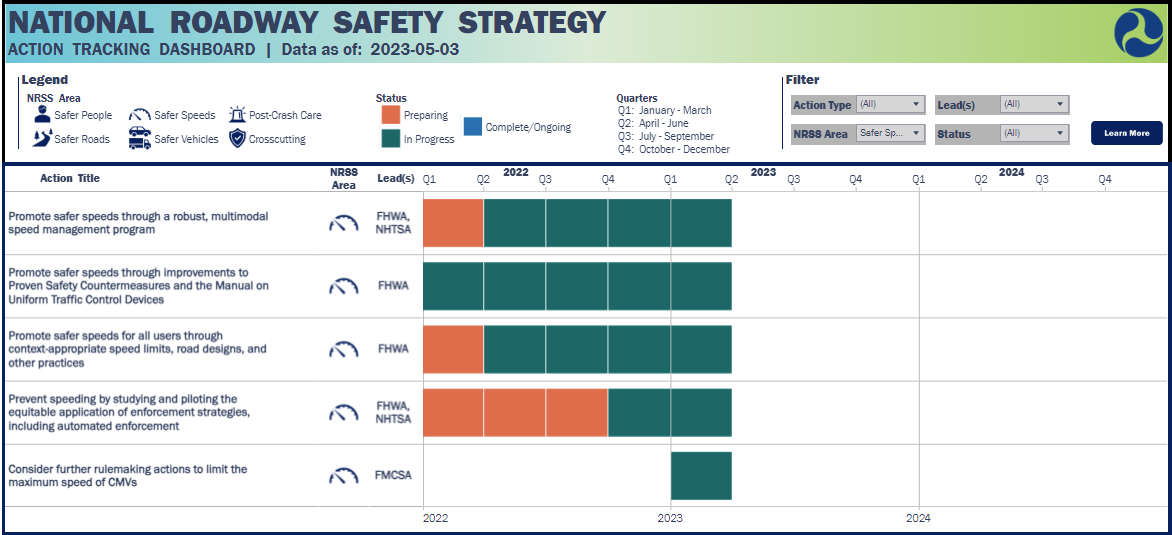Screen dimensions: 1172x535
Task: Click the Crosscutting shield icon
Action: (x=237, y=139)
